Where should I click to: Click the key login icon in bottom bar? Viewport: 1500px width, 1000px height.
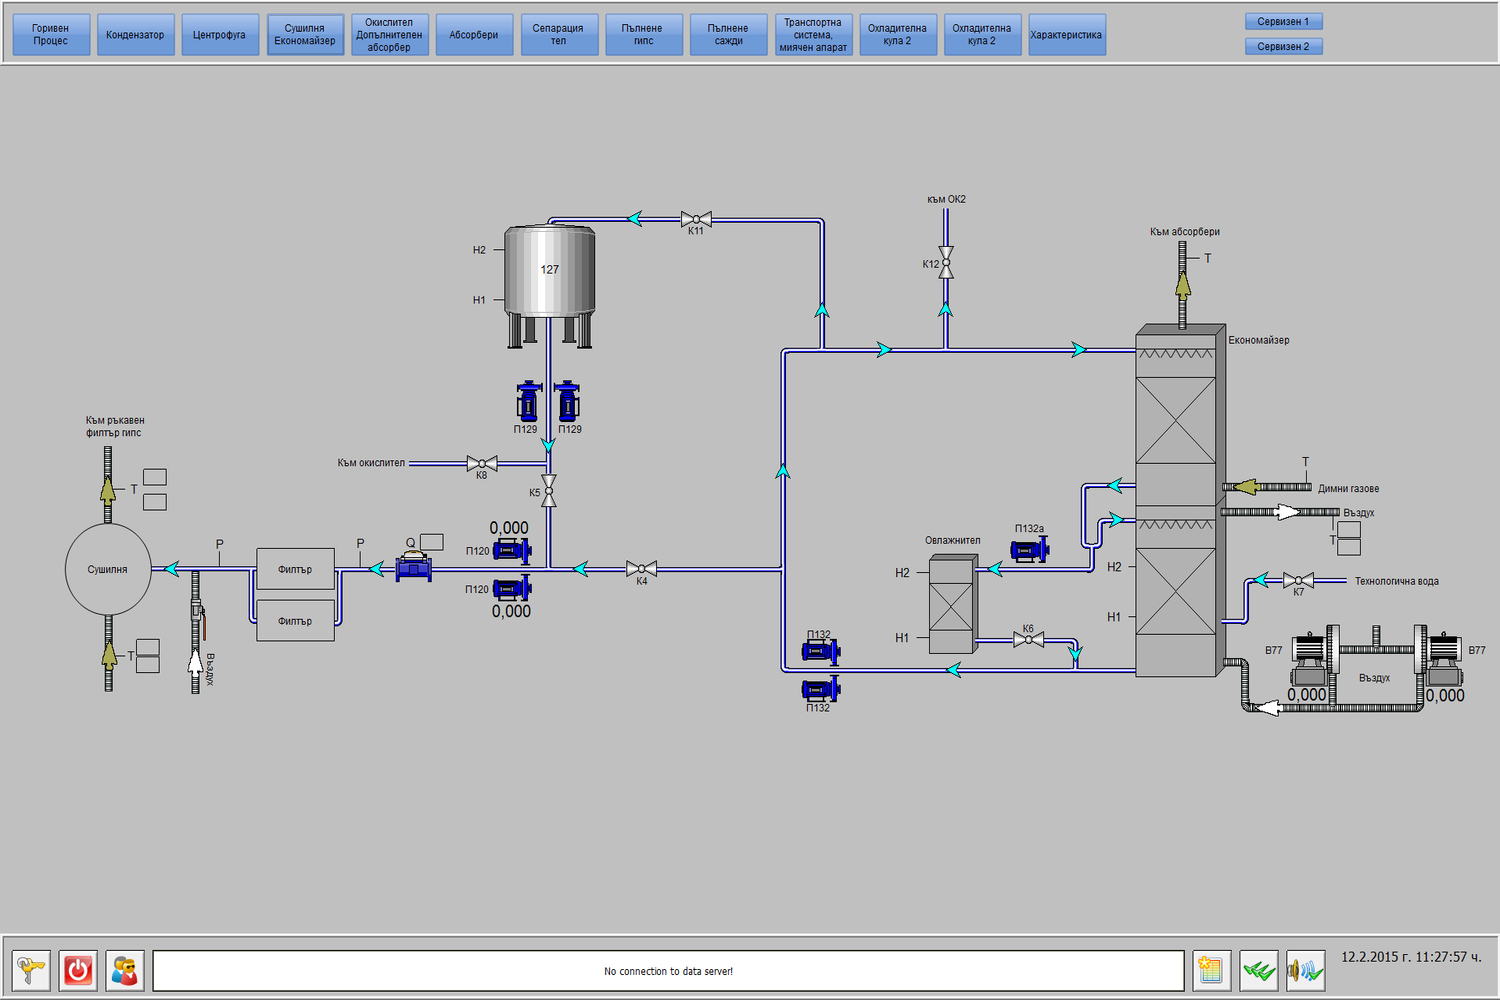click(x=31, y=970)
